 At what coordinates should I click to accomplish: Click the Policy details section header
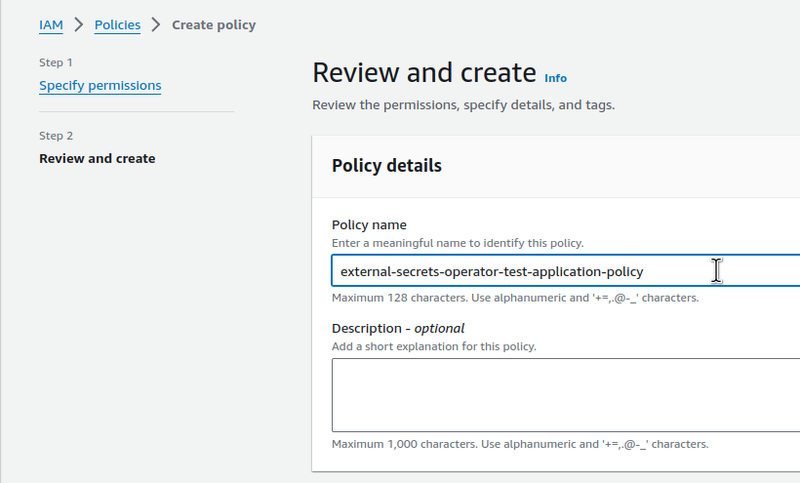coord(387,166)
